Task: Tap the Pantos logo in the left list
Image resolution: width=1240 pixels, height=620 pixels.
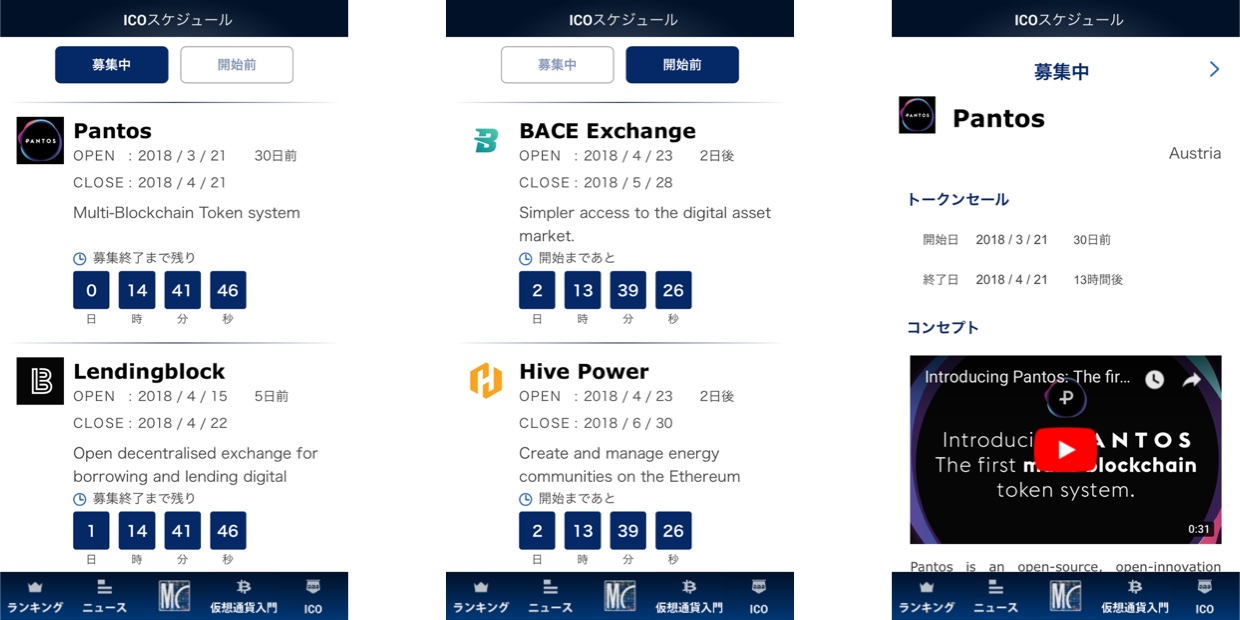Action: [40, 140]
